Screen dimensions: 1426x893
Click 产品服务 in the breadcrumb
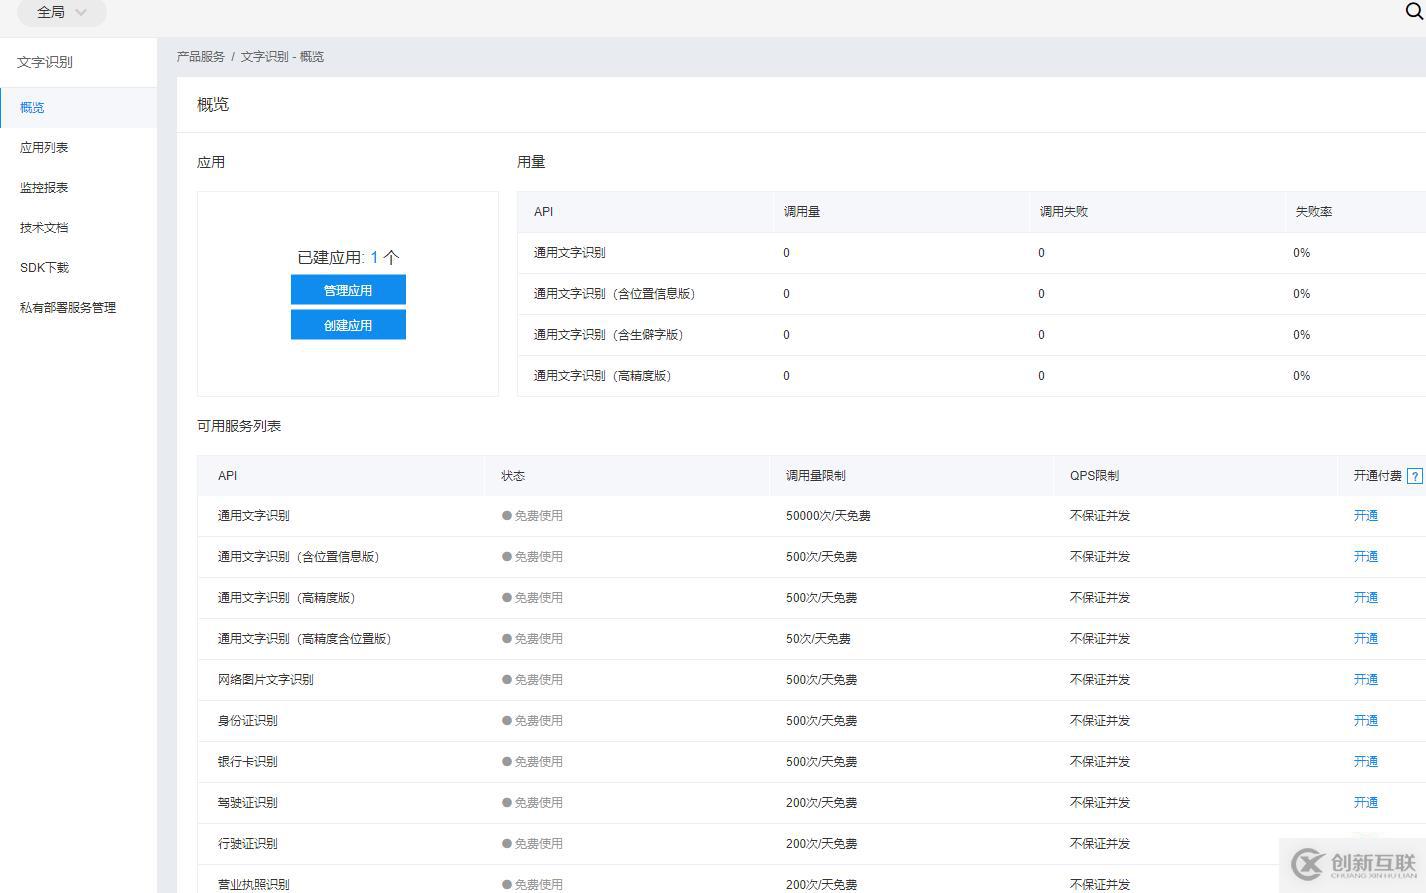tap(200, 57)
